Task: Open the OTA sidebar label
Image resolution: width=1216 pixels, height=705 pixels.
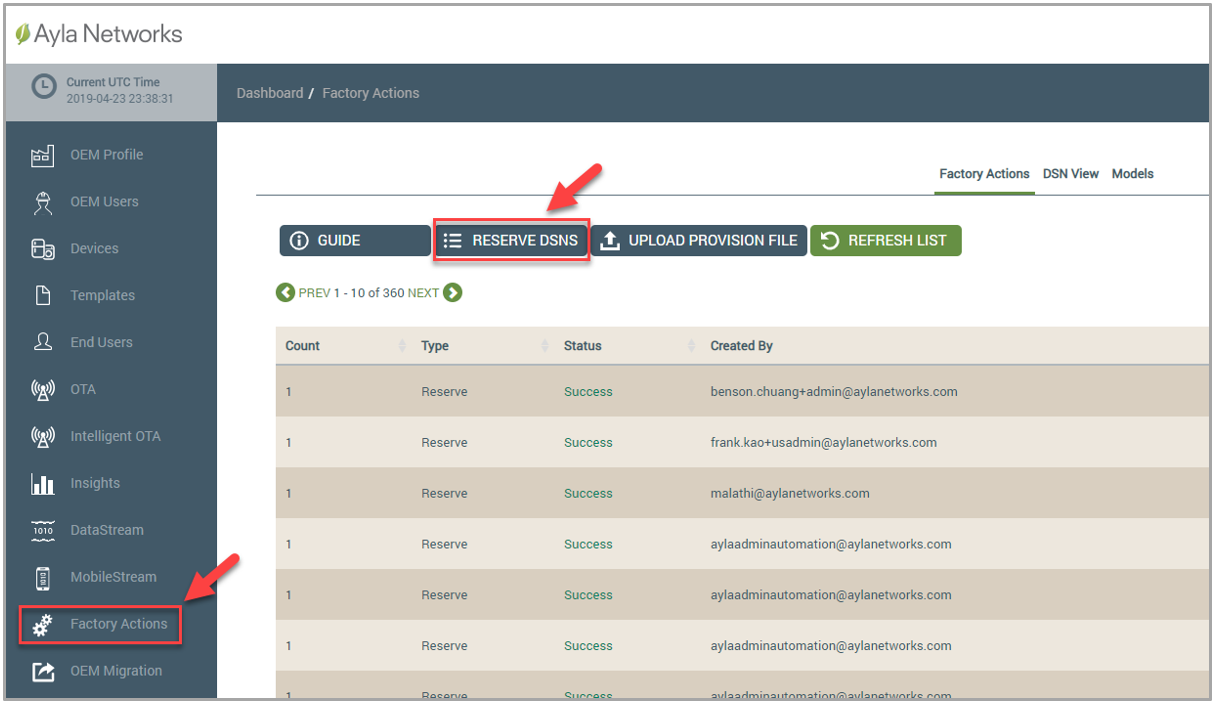Action: coord(83,389)
